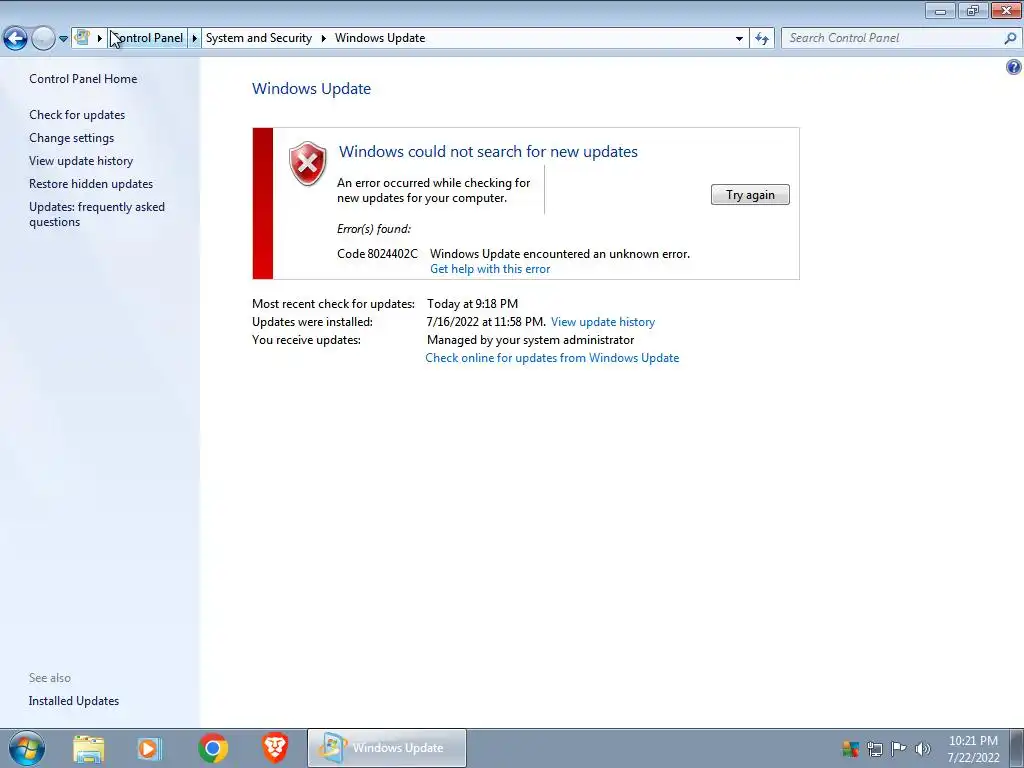Open Windows Explorer from the taskbar
Viewport: 1024px width, 768px height.
tap(88, 748)
